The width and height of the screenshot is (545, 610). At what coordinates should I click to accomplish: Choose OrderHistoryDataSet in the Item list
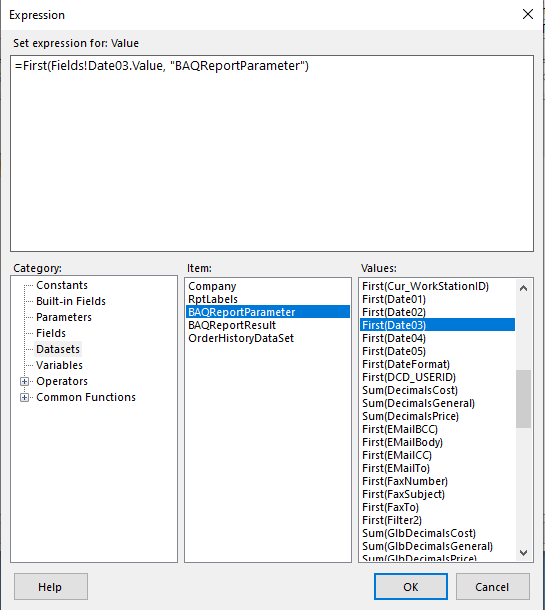267,338
